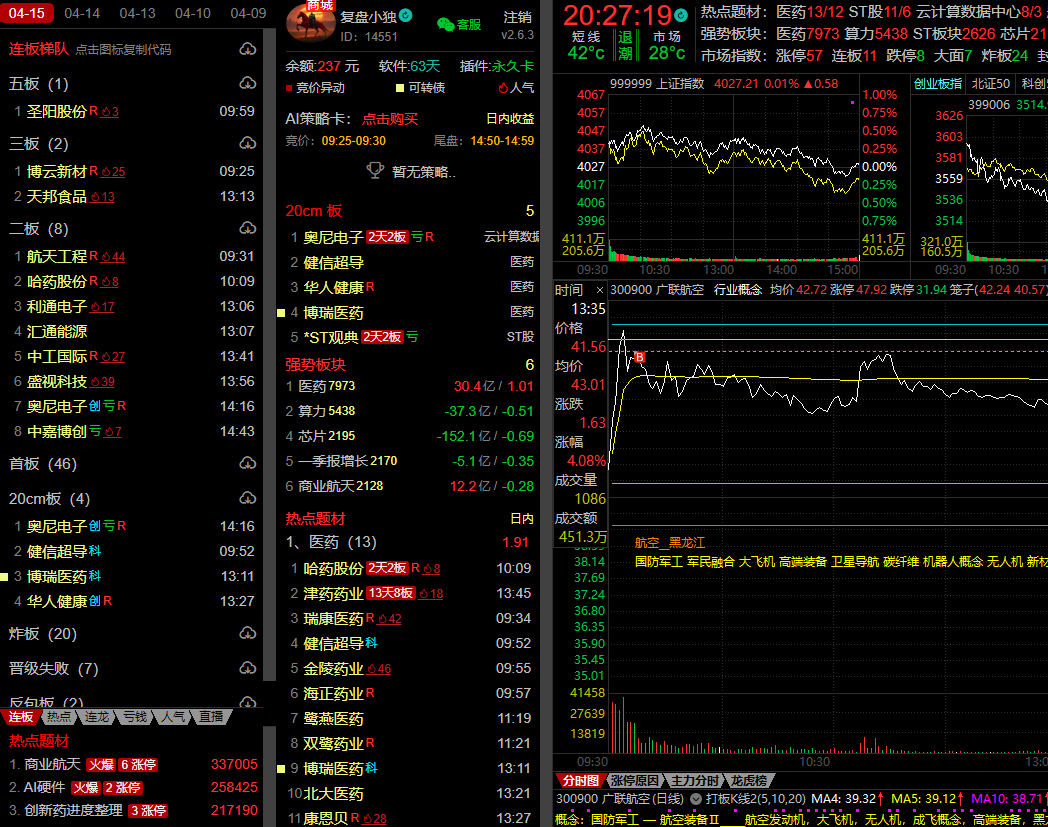Click the cloud copy icon beside 炸板 (20)

[x=248, y=634]
